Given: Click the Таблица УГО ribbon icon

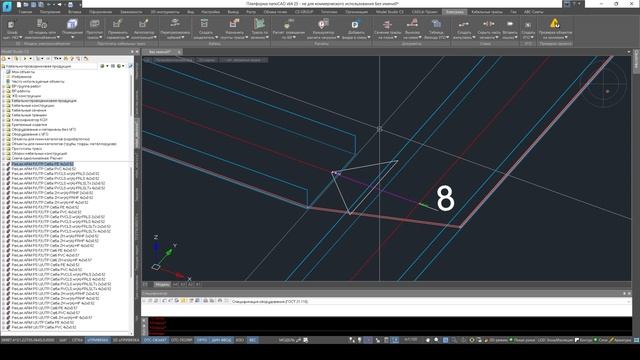Looking at the screenshot, I should coord(436,24).
